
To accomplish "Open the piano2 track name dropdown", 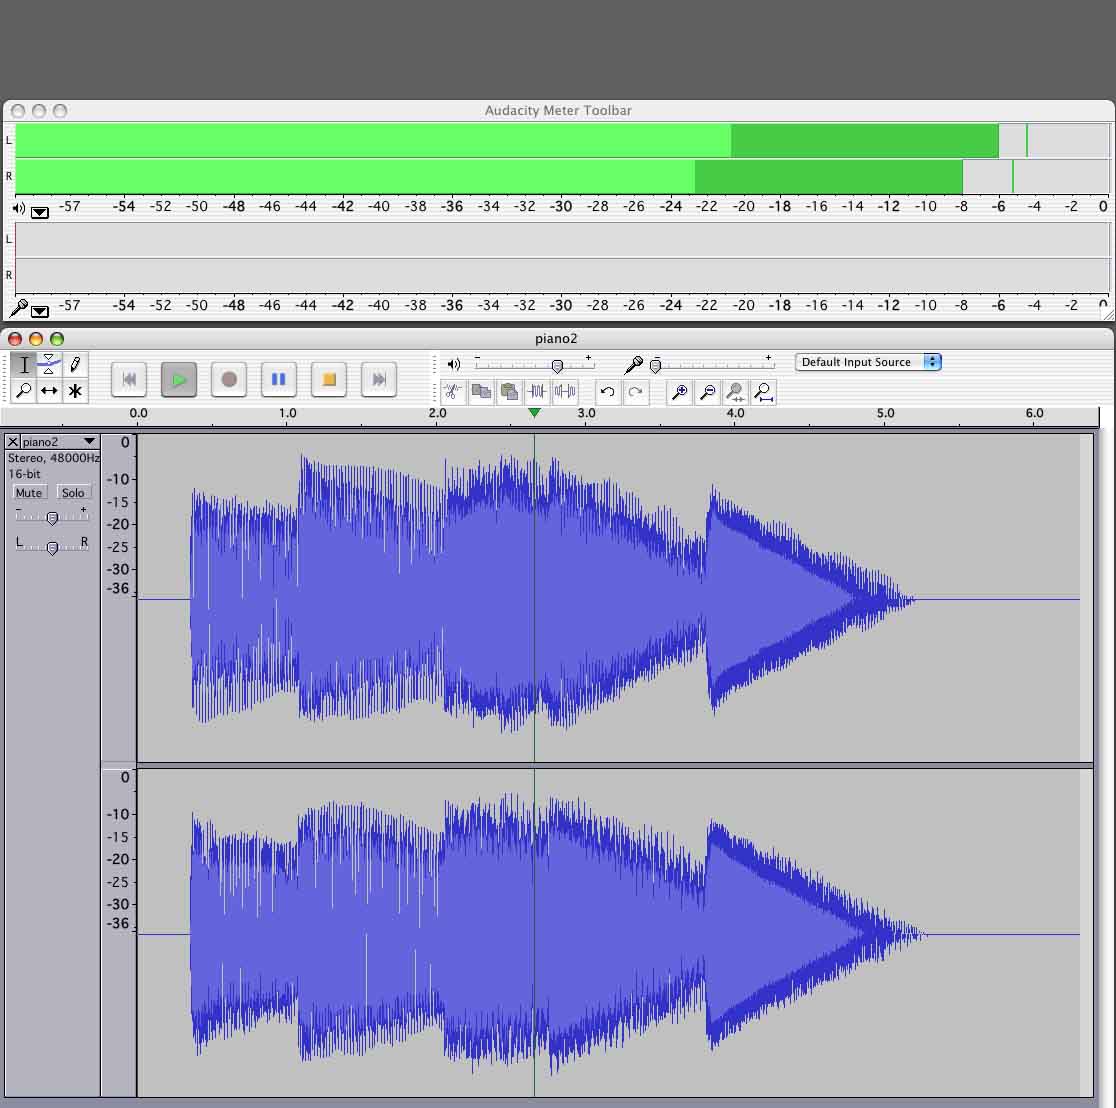I will (x=89, y=442).
